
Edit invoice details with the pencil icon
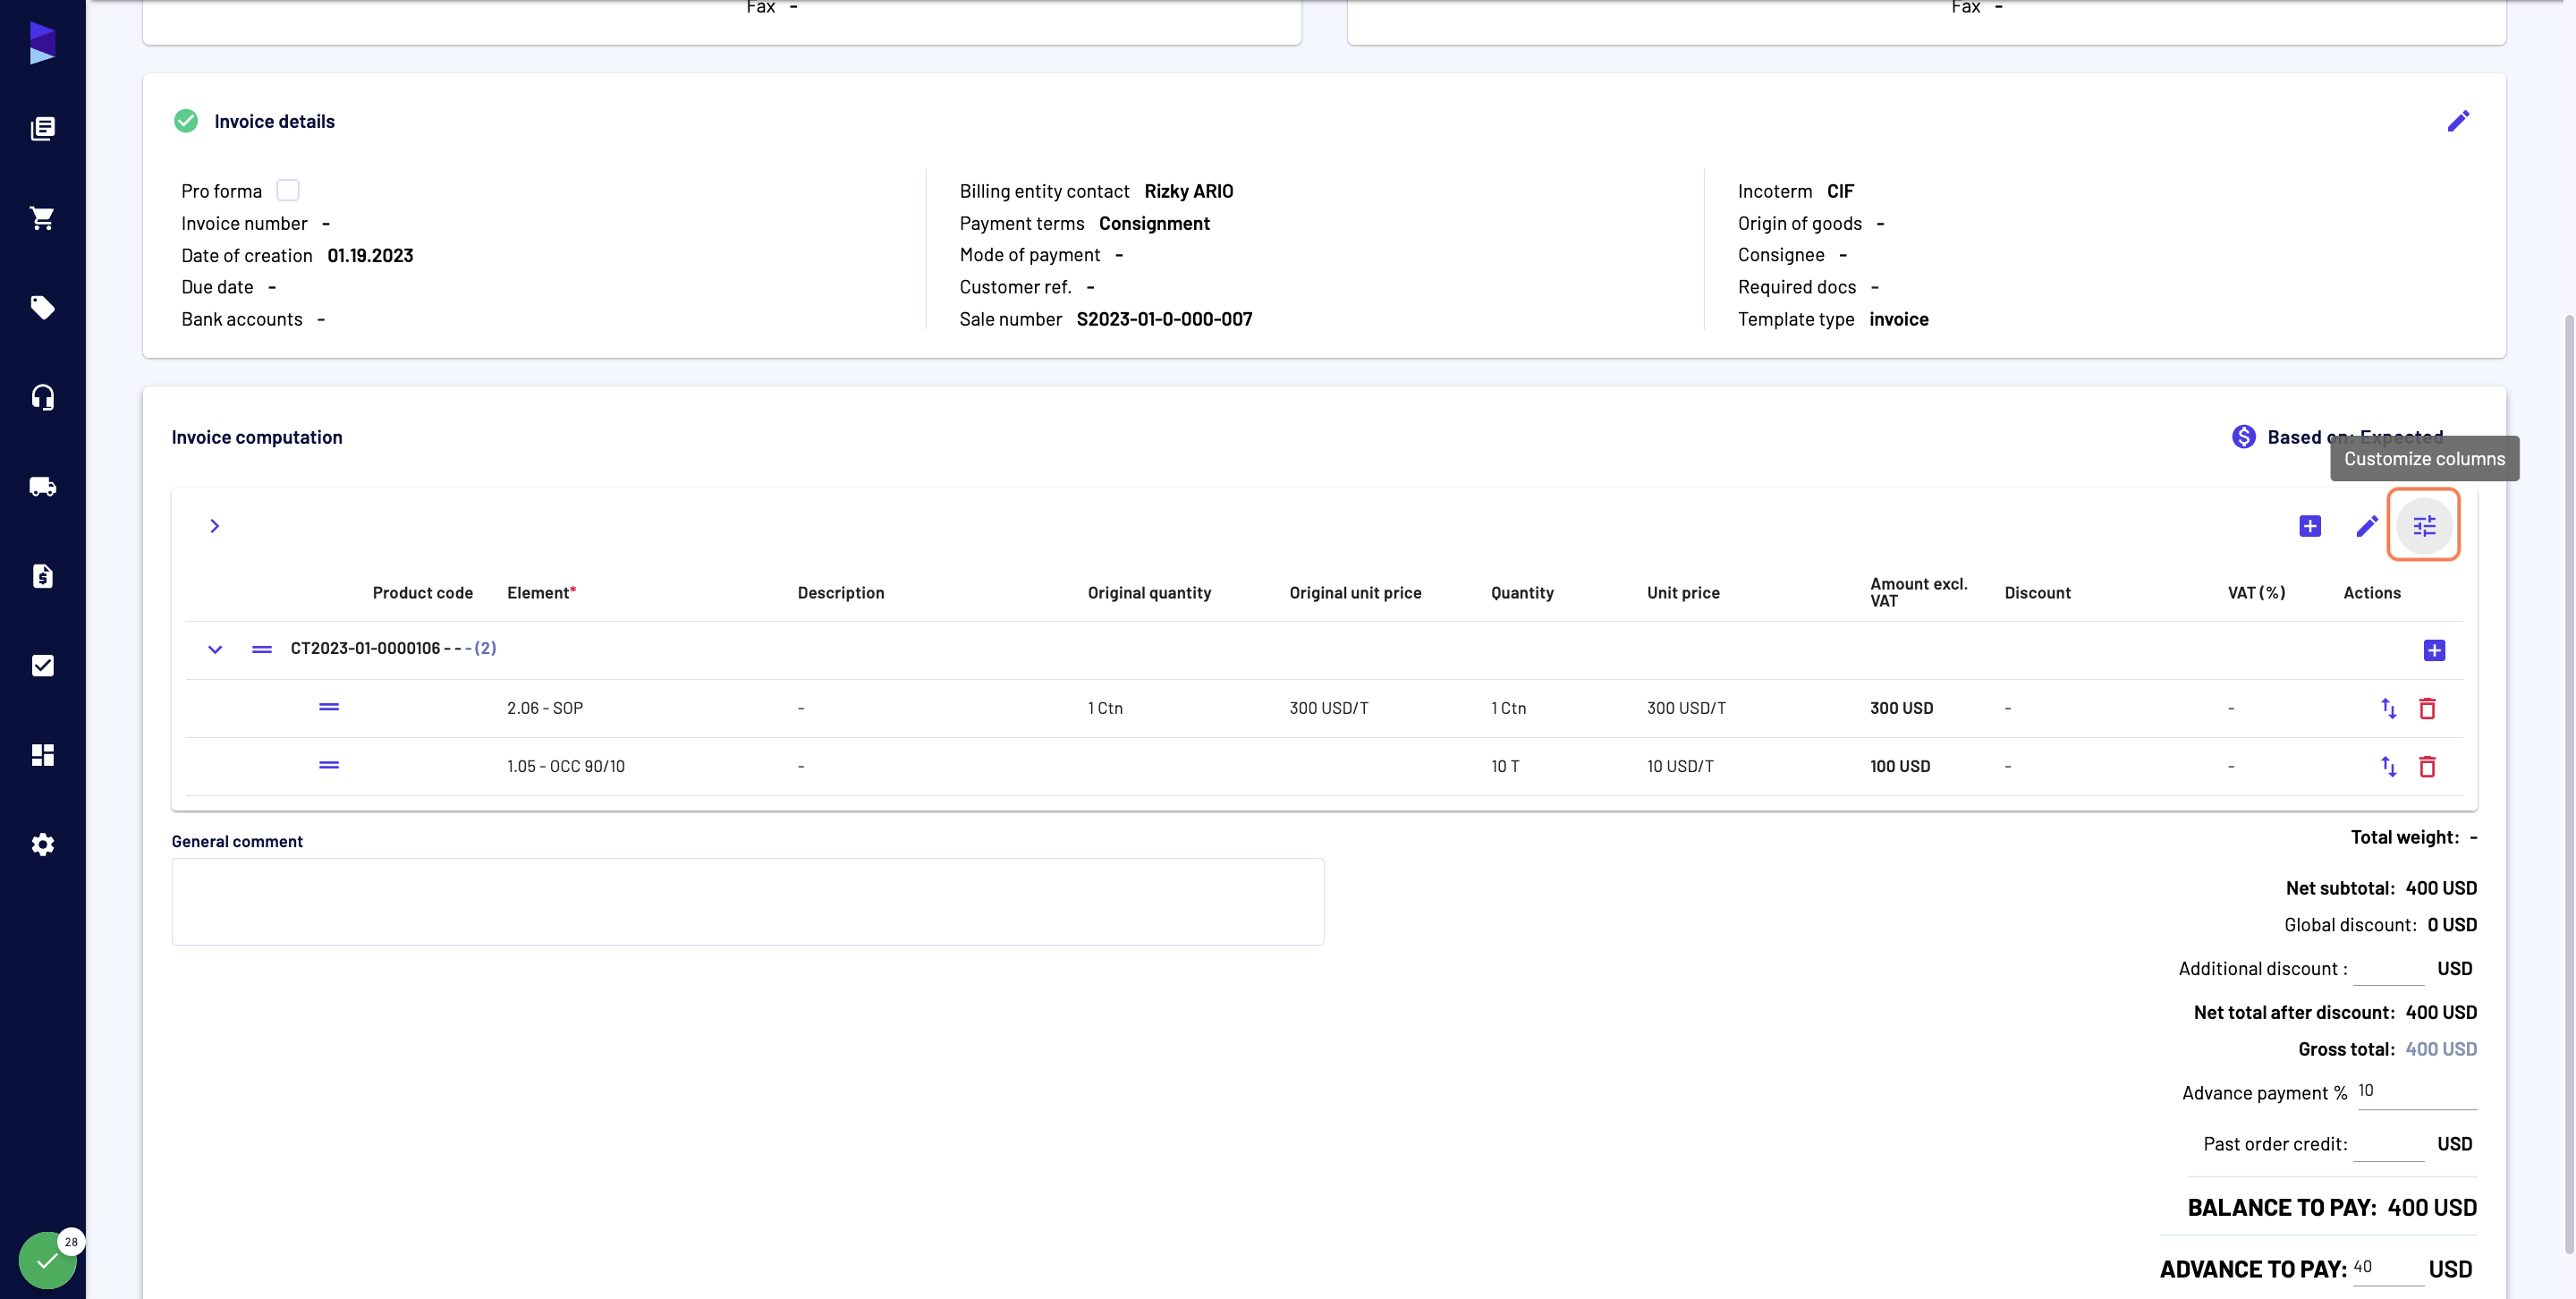click(x=2458, y=121)
